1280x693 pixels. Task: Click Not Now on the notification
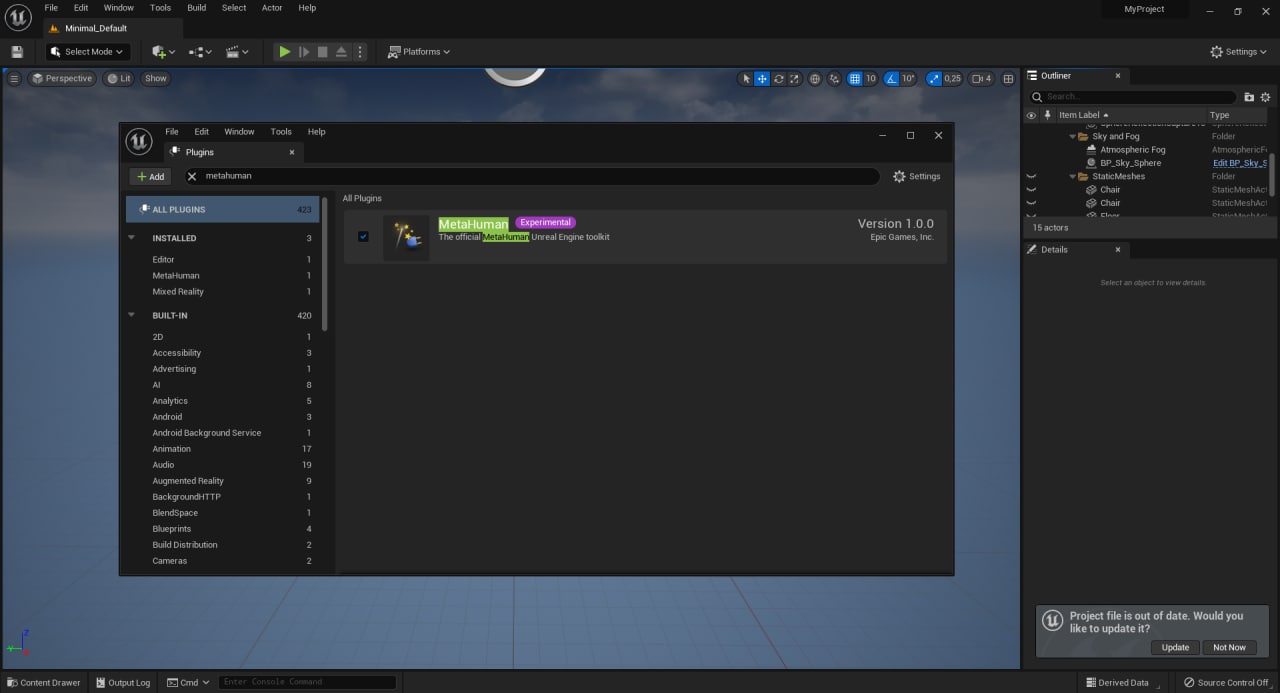tap(1229, 647)
